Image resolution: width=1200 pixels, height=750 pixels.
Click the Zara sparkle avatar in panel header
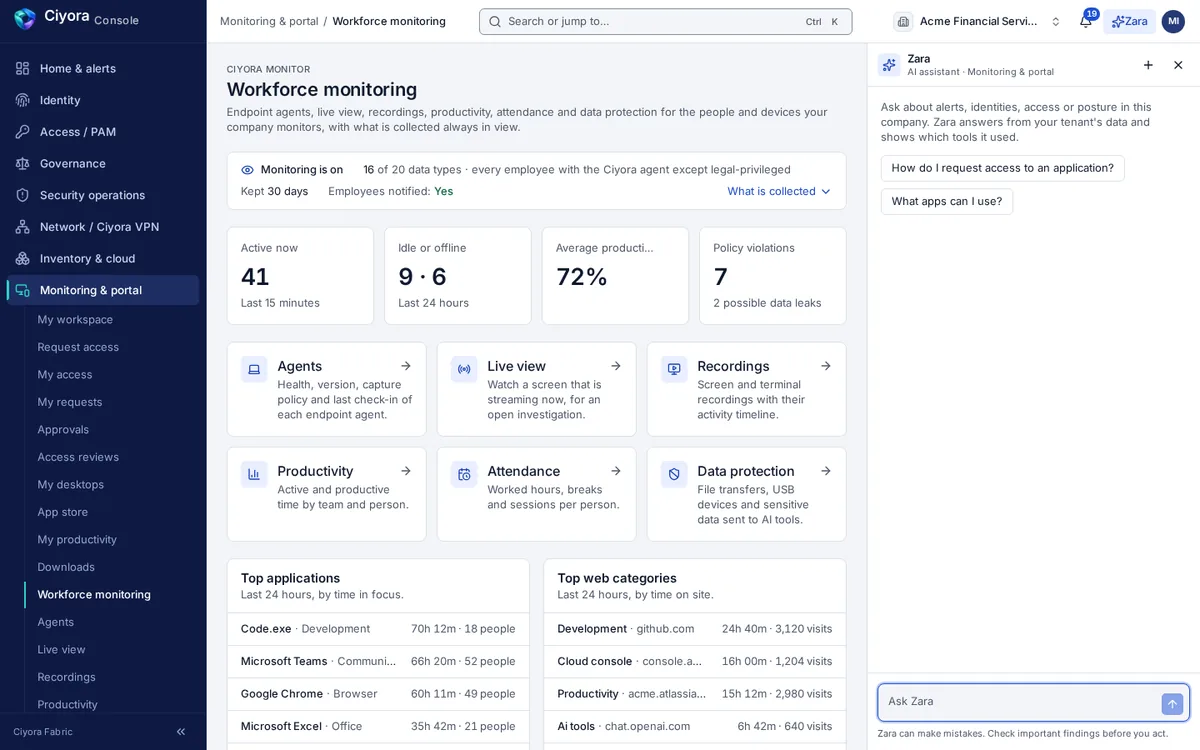point(889,65)
